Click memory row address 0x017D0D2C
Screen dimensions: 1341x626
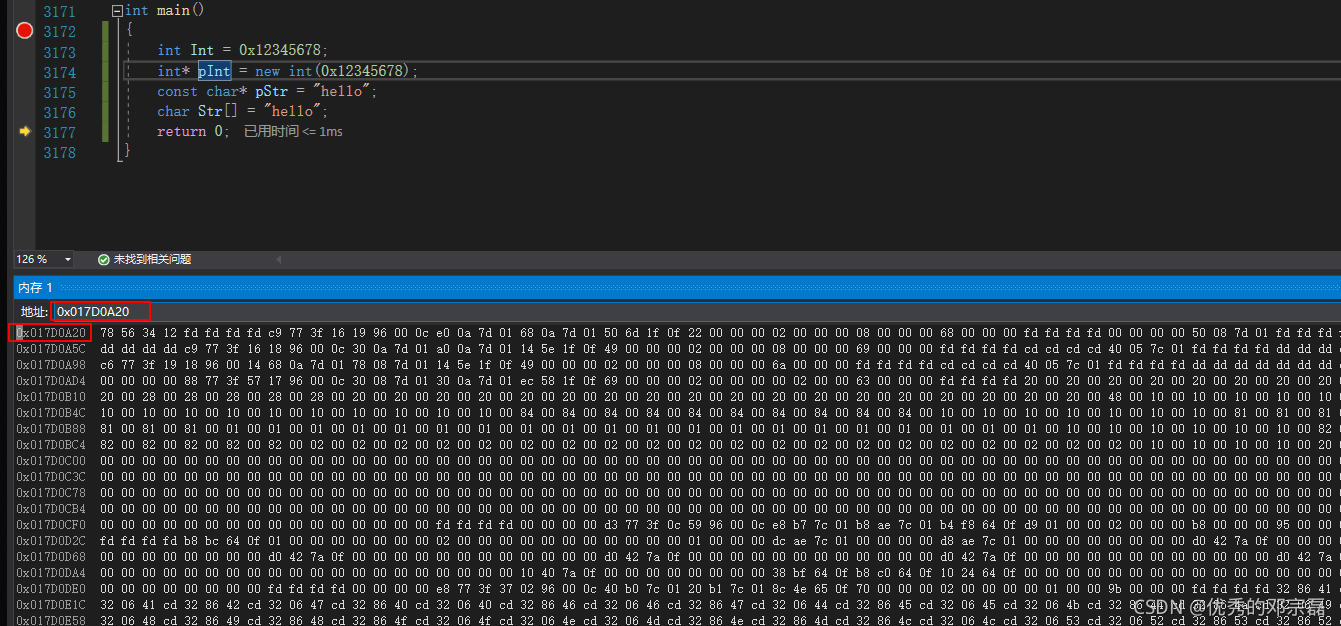[50, 540]
